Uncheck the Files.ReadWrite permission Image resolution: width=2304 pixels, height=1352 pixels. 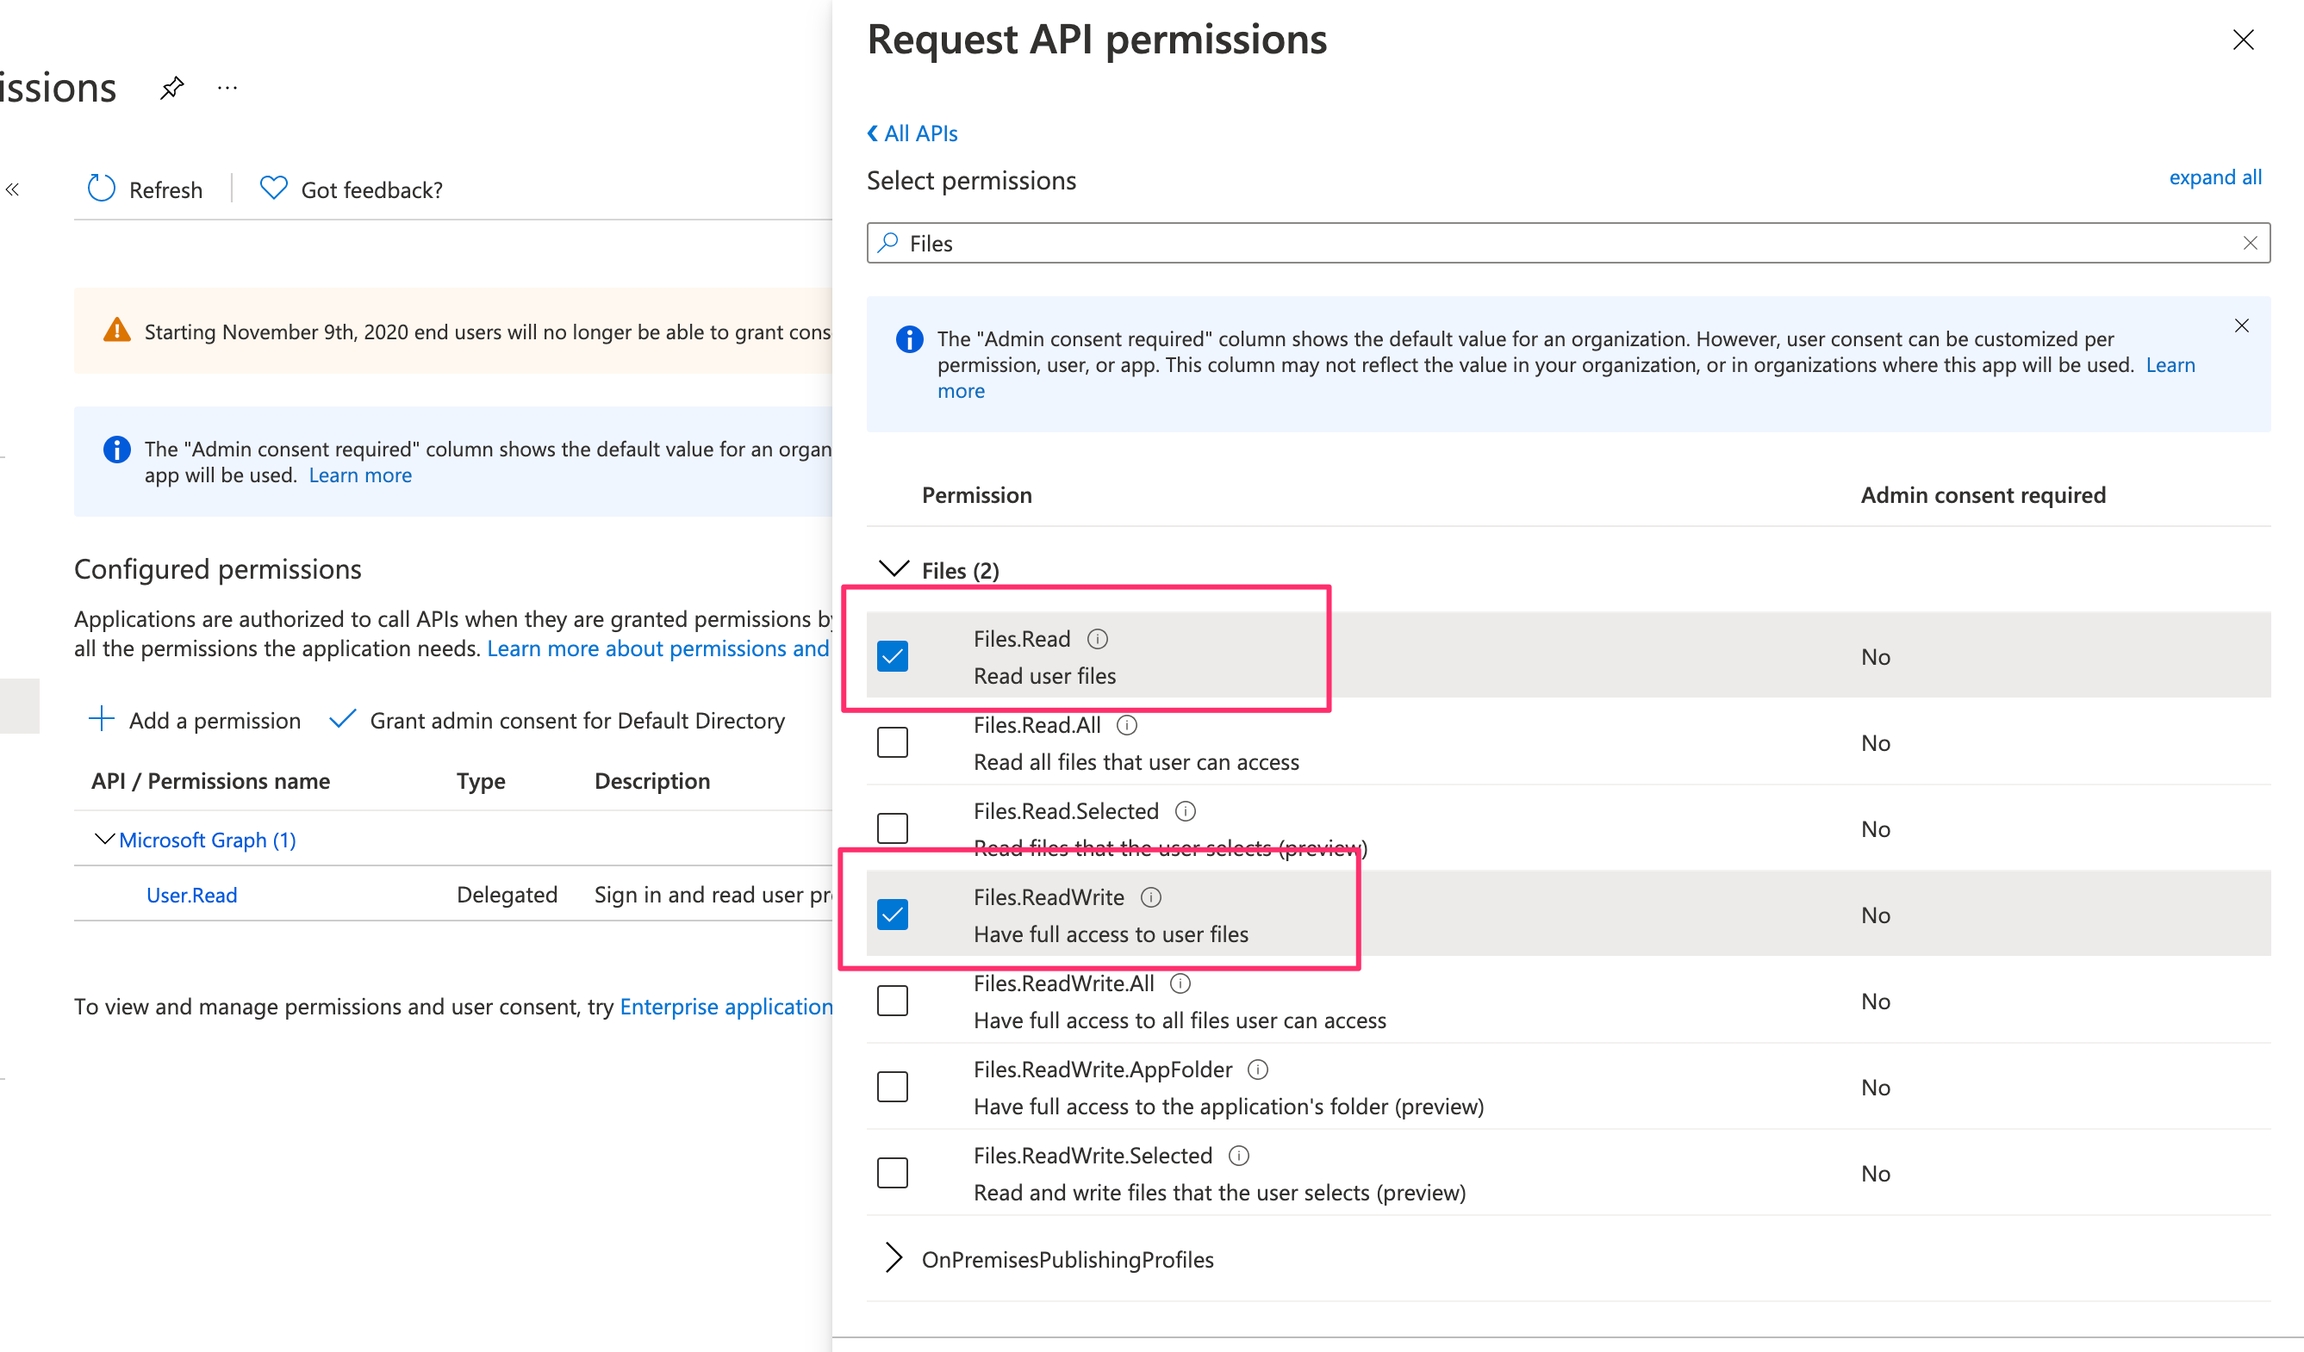pyautogui.click(x=892, y=914)
